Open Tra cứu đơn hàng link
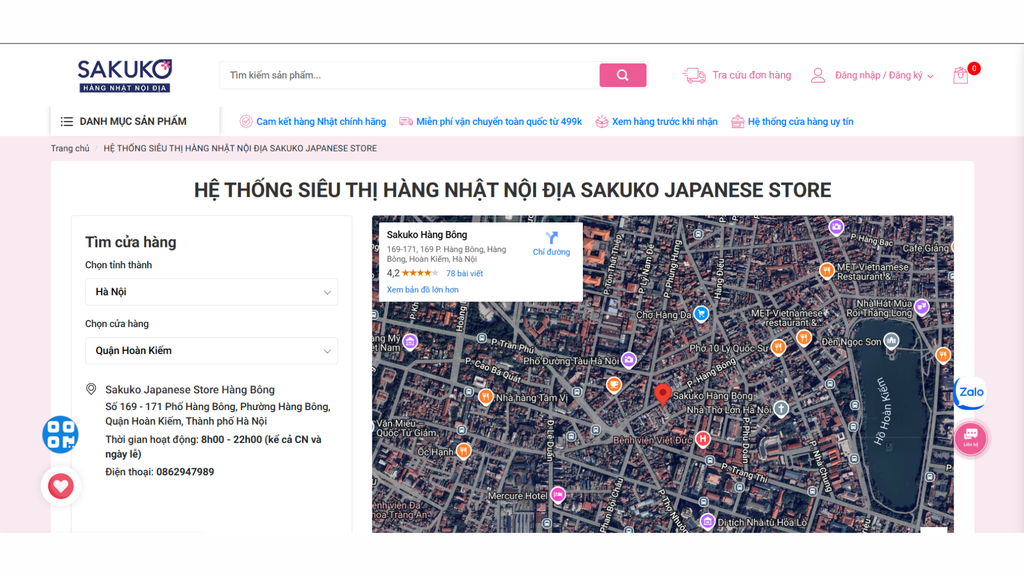Screen dimensions: 1024x576 751,75
